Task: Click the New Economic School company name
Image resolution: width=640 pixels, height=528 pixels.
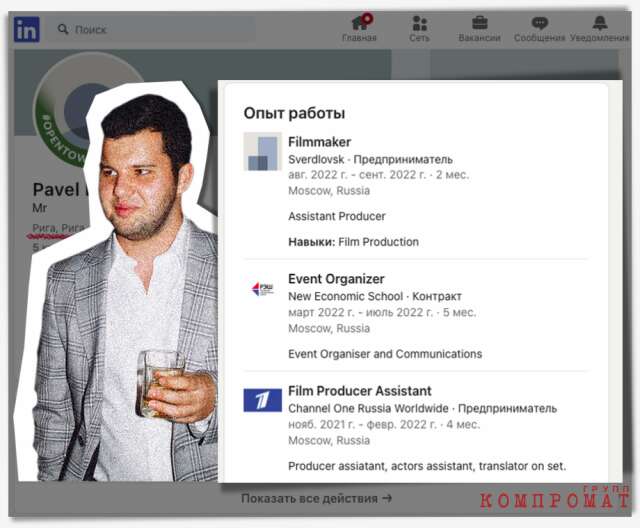Action: 345,296
